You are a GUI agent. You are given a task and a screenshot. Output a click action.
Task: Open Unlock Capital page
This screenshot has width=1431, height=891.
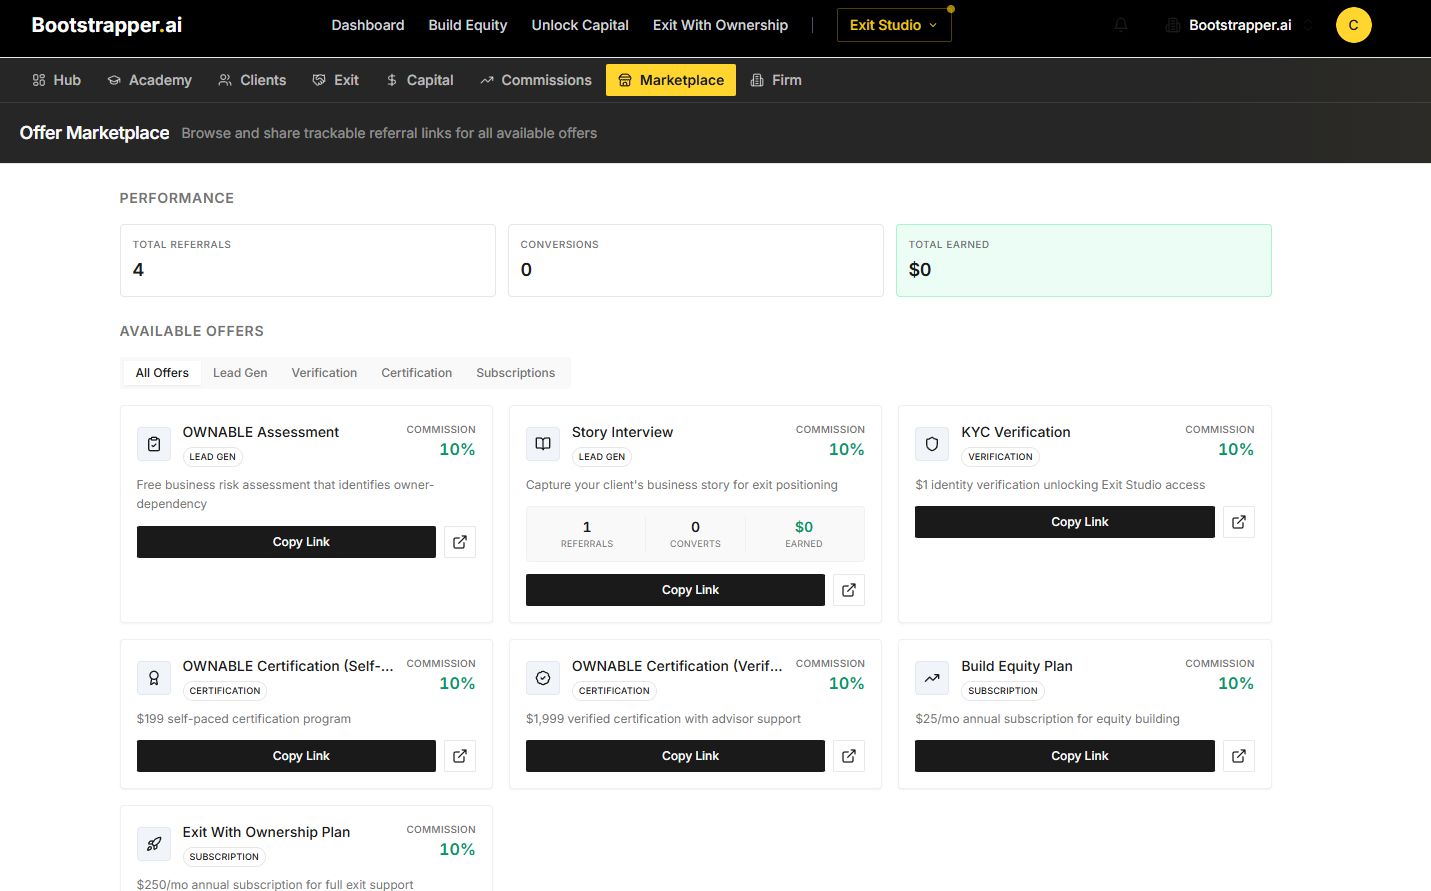tap(580, 25)
